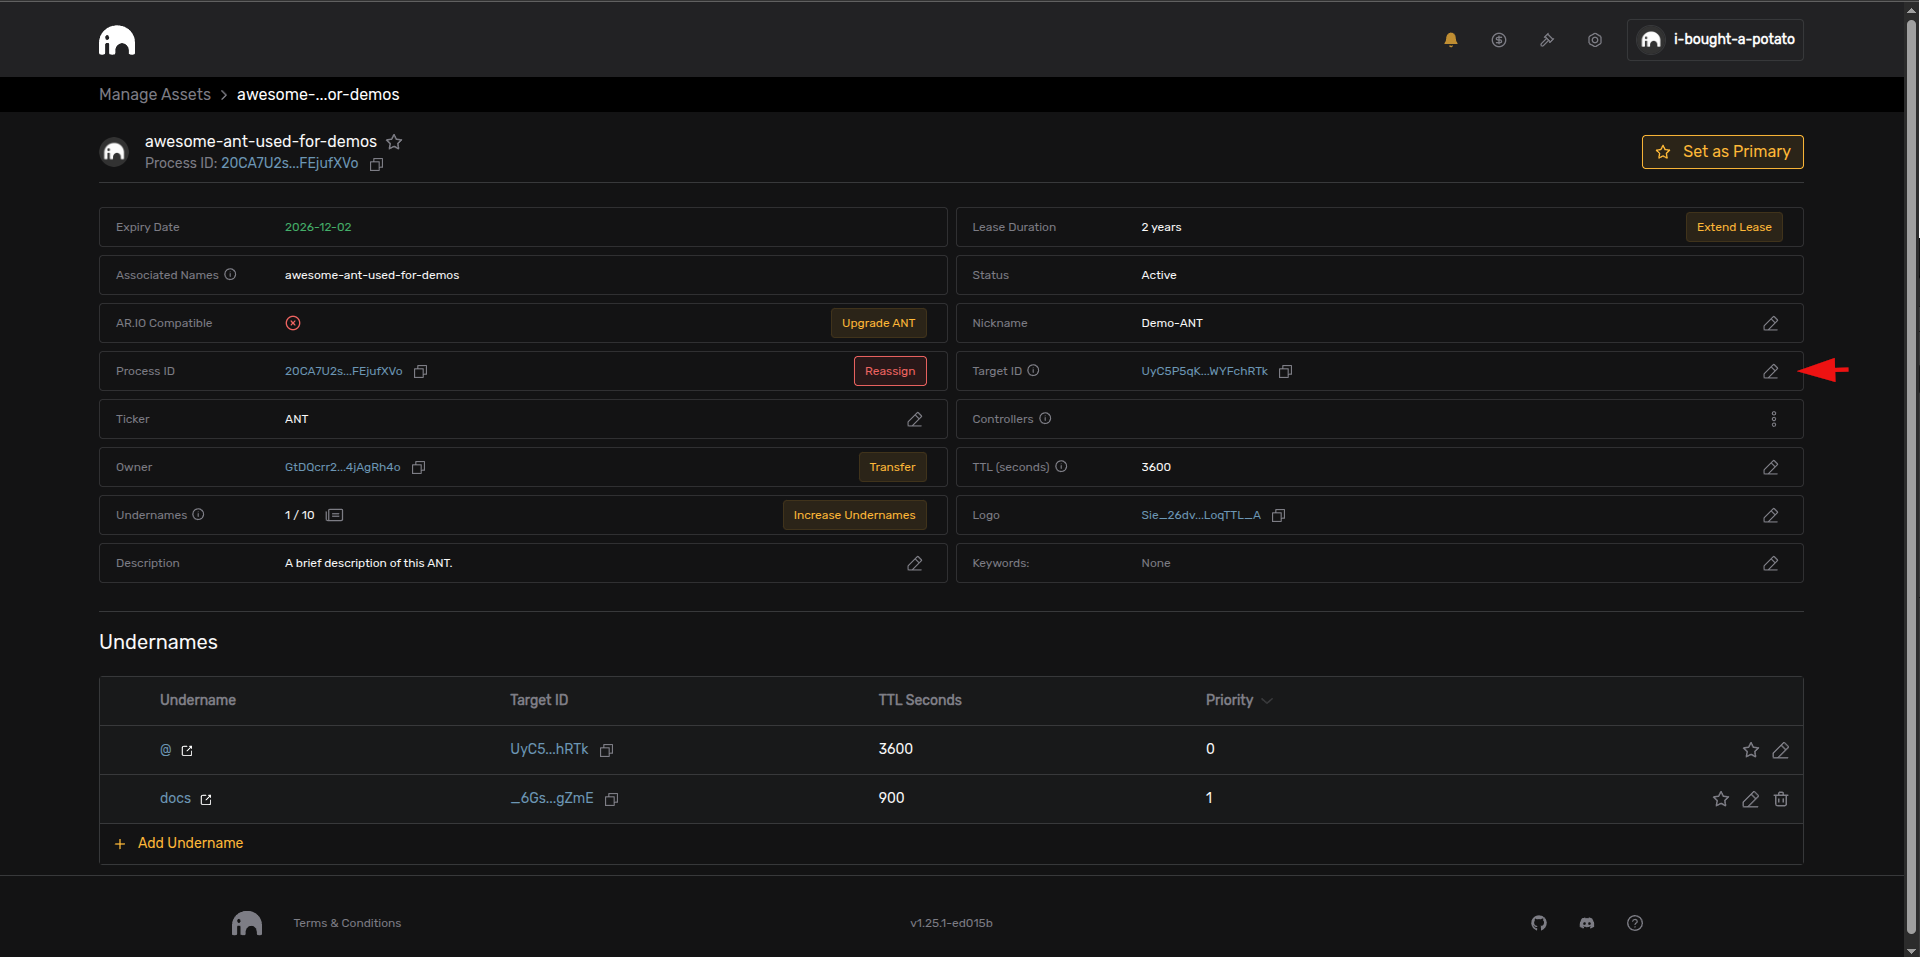Open the settings gear in header
This screenshot has height=957, width=1920.
(x=1594, y=40)
